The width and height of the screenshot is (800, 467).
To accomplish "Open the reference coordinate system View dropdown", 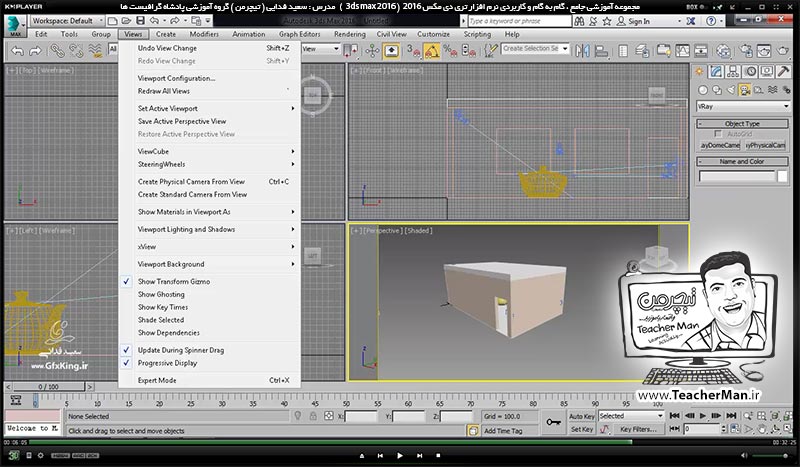I will 321,49.
